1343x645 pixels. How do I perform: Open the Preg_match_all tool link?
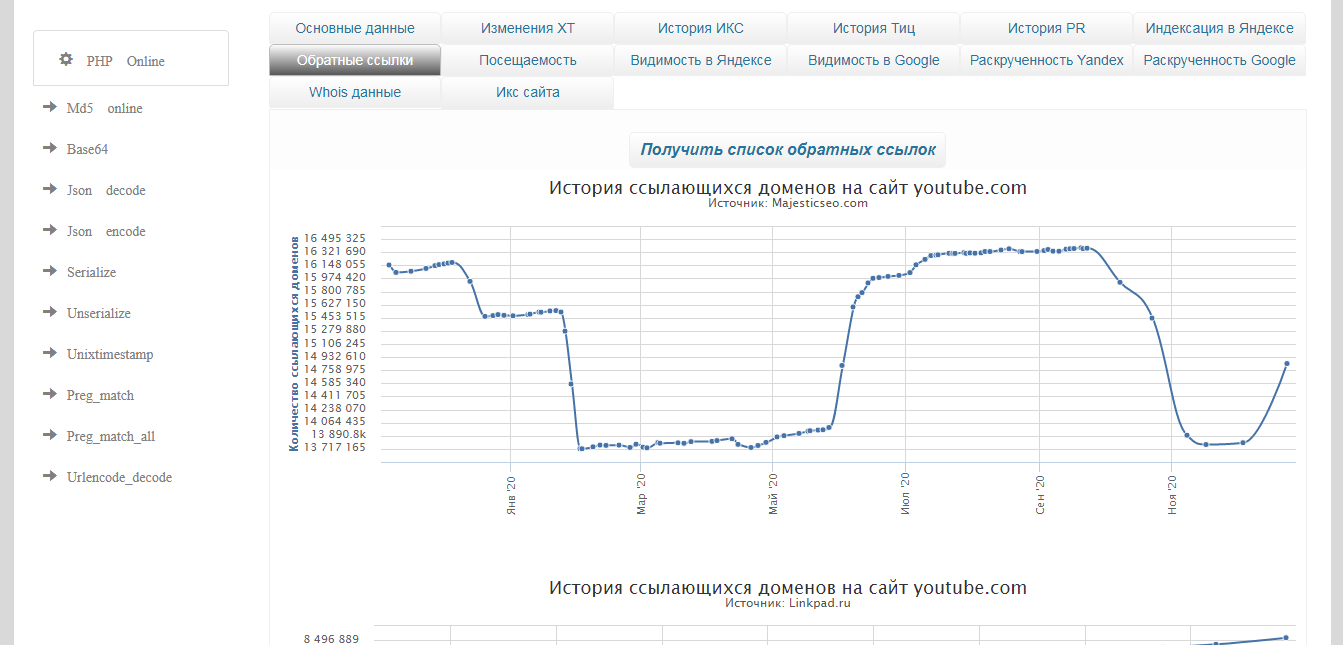tap(111, 436)
